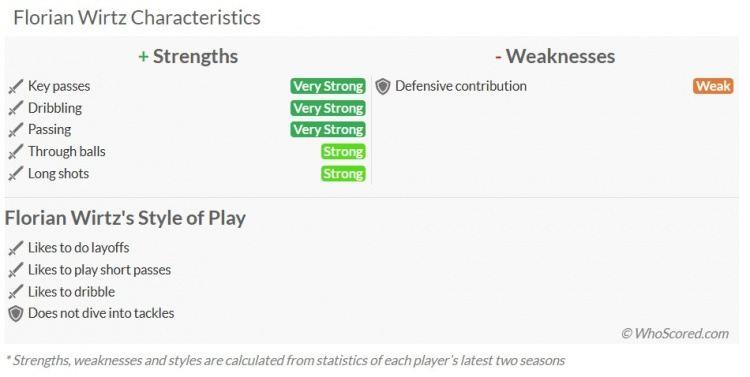The width and height of the screenshot is (750, 377).
Task: Click the shield icon beside Defensive contribution
Action: [x=383, y=87]
